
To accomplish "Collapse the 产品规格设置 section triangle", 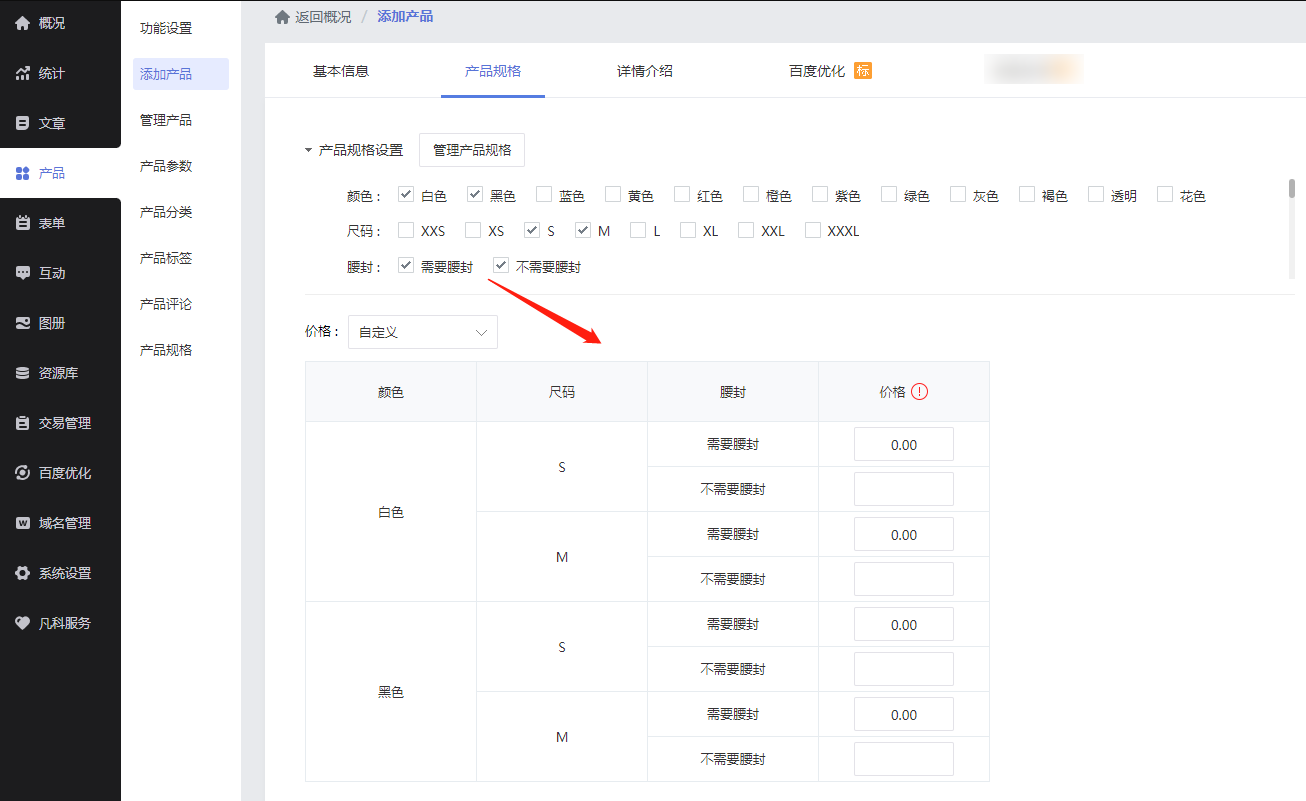I will [x=309, y=151].
